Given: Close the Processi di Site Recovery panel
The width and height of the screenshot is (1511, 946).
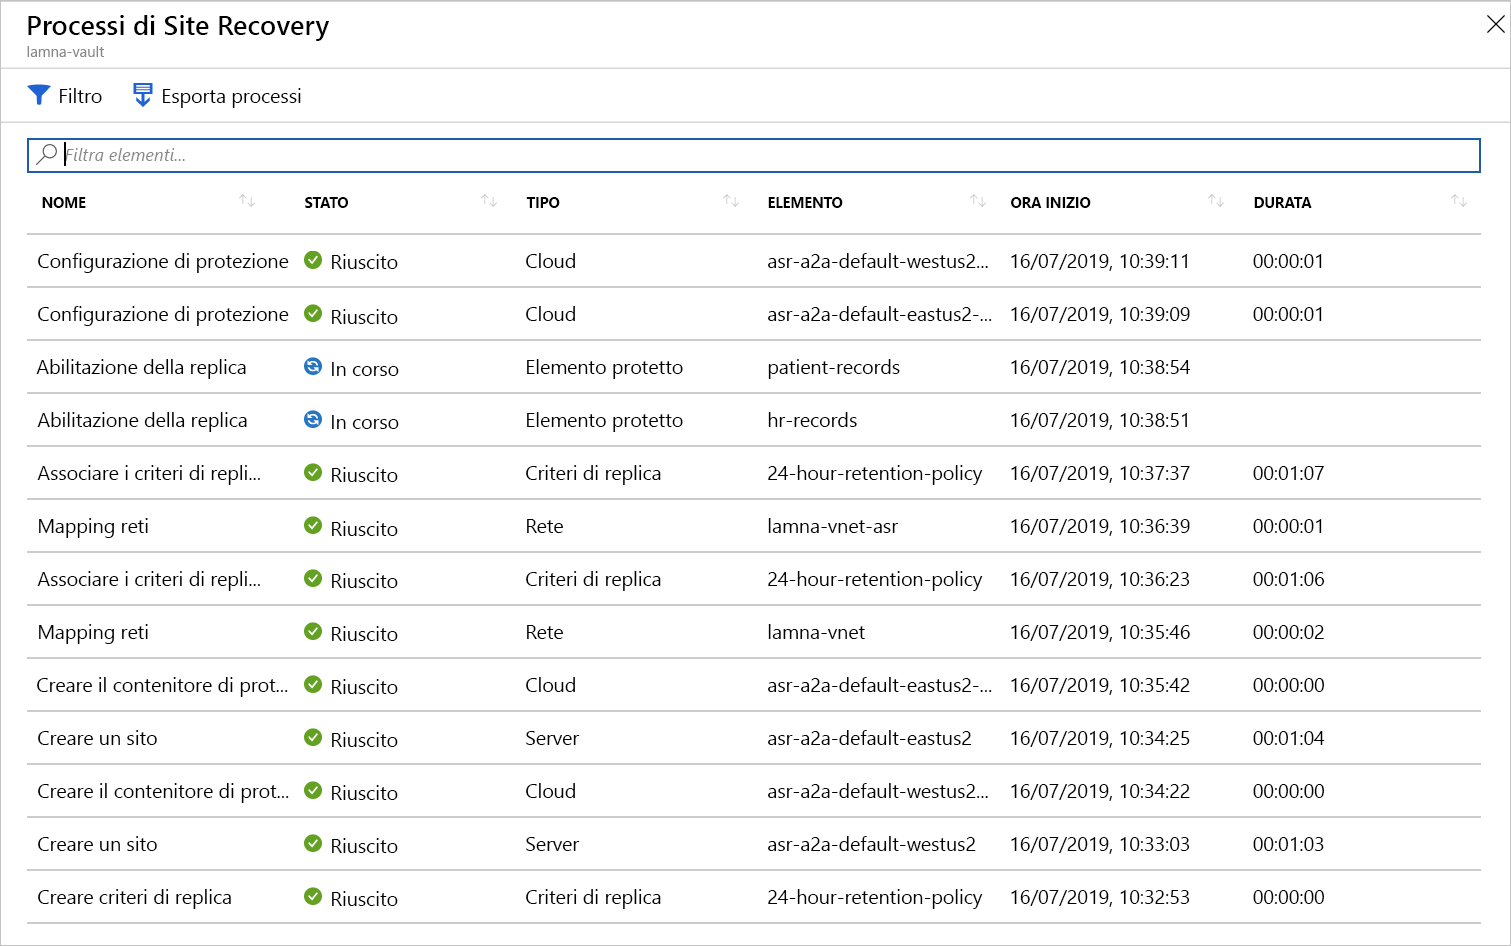Looking at the screenshot, I should (x=1495, y=25).
